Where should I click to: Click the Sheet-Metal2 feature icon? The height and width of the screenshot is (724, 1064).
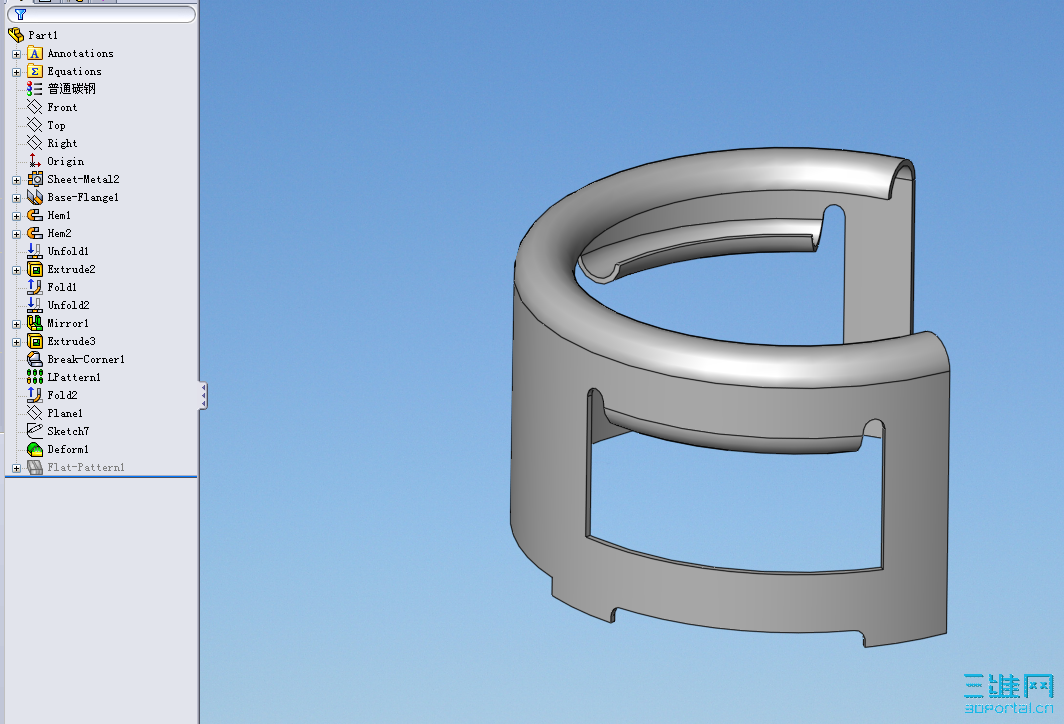35,179
